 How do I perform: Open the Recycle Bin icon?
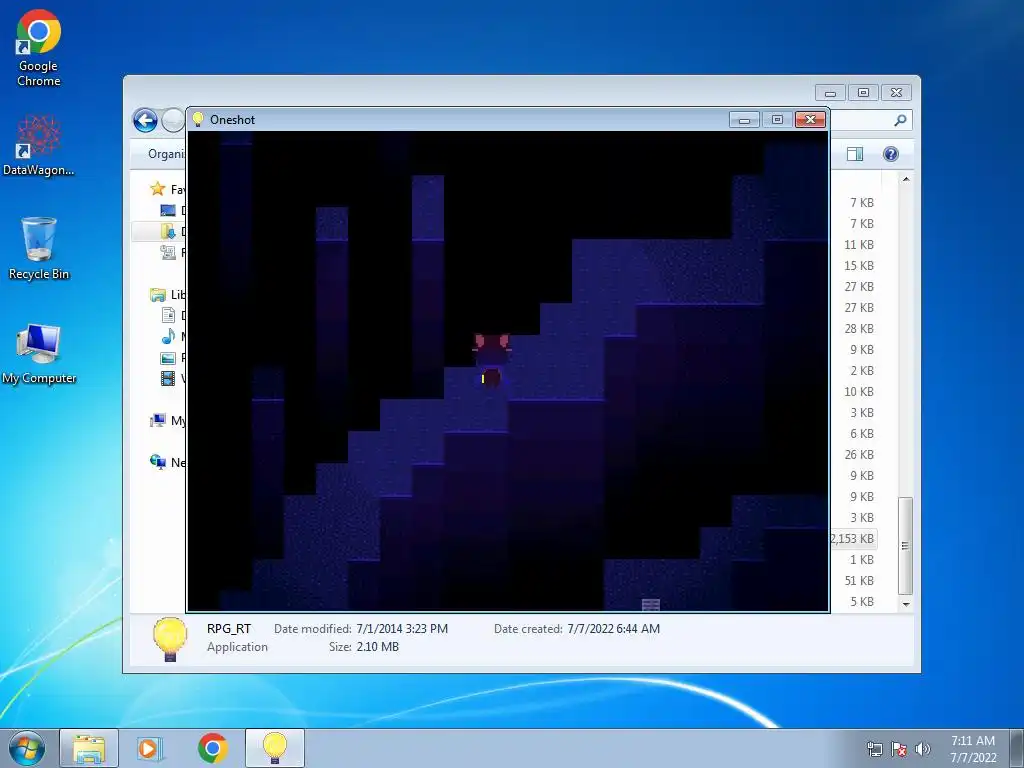tap(39, 248)
